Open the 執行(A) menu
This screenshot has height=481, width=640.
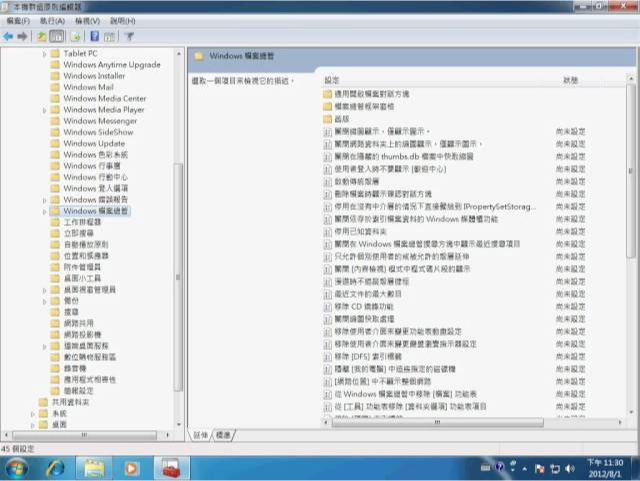52,21
